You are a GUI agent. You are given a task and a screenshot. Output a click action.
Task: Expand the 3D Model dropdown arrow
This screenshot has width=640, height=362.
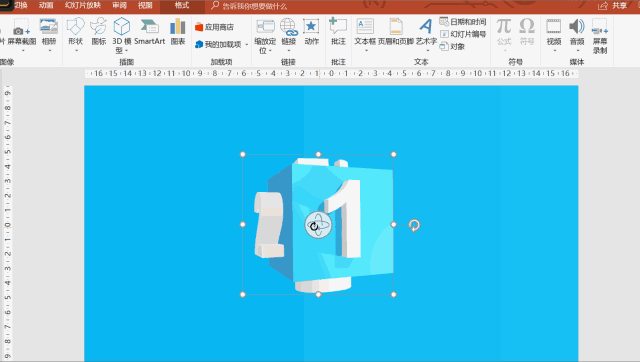coord(127,51)
